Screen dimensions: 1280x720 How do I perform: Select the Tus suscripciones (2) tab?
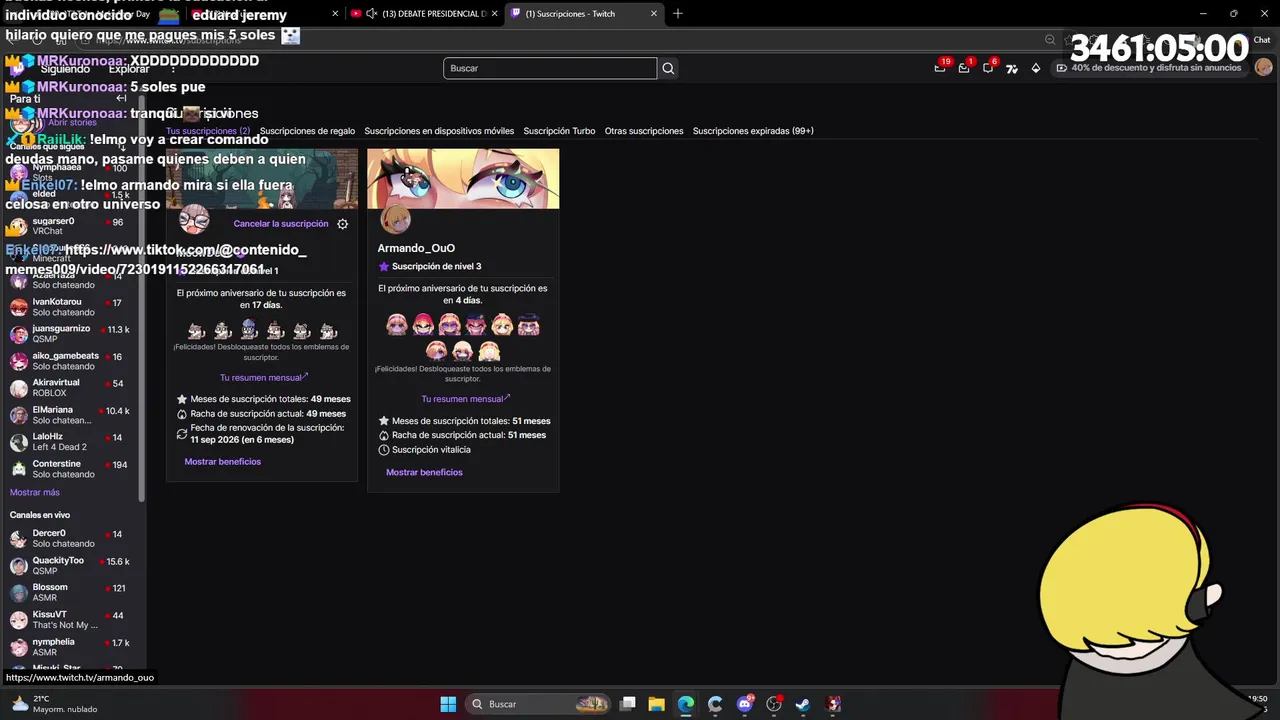(208, 131)
